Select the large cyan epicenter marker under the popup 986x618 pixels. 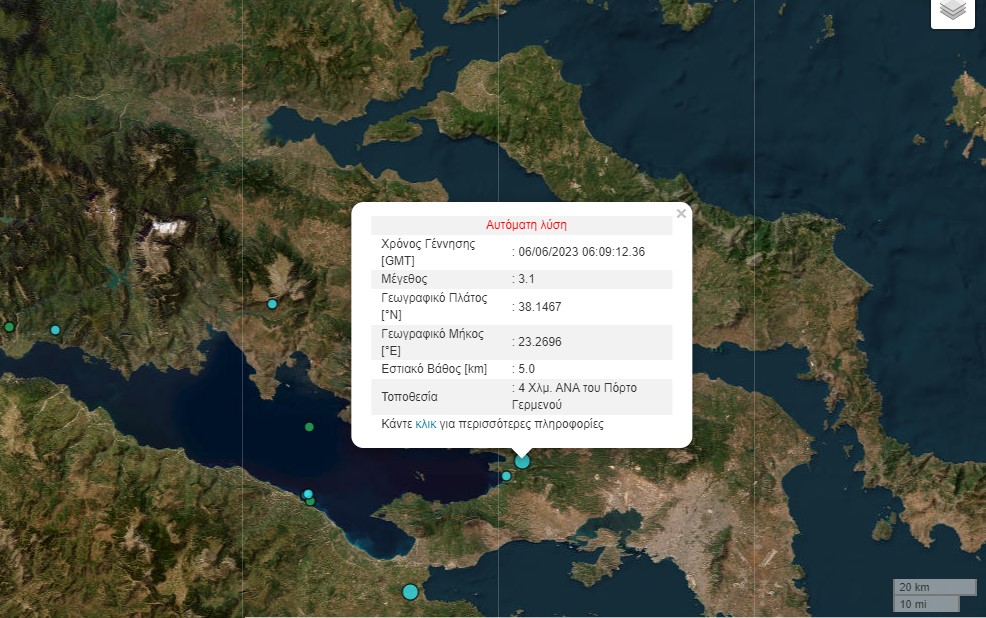(522, 461)
